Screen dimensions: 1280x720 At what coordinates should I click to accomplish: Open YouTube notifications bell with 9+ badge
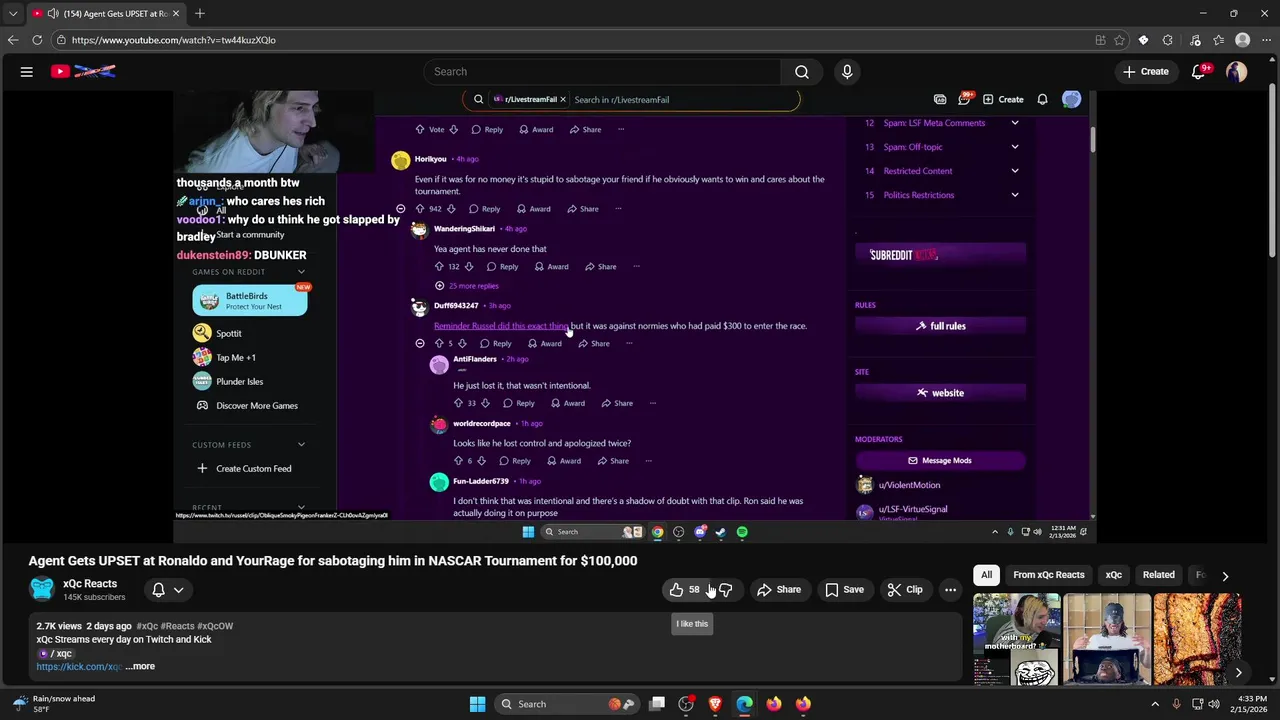(x=1199, y=71)
